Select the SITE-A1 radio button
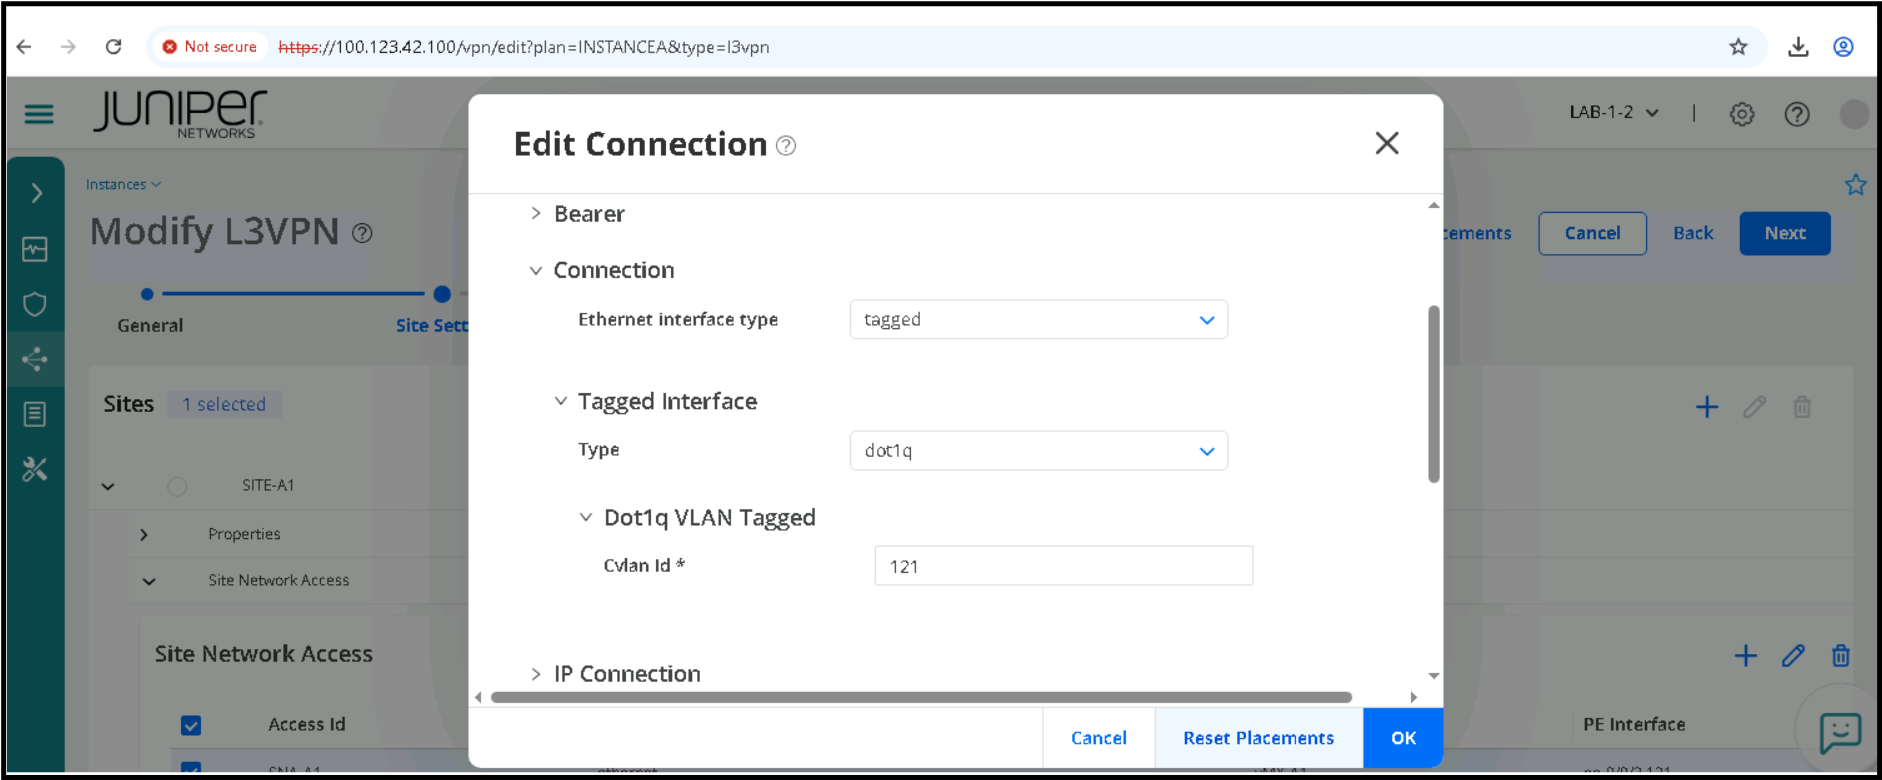Image resolution: width=1882 pixels, height=780 pixels. click(177, 486)
